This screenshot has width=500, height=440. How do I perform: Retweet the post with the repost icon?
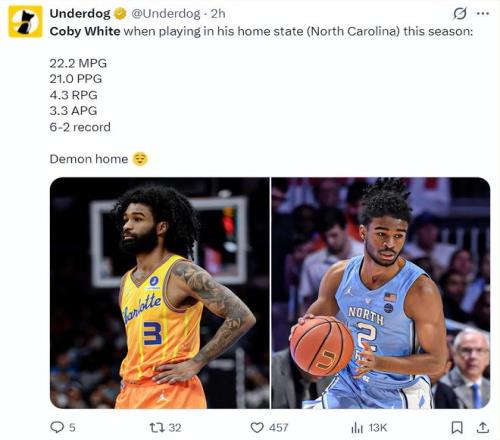tap(157, 427)
